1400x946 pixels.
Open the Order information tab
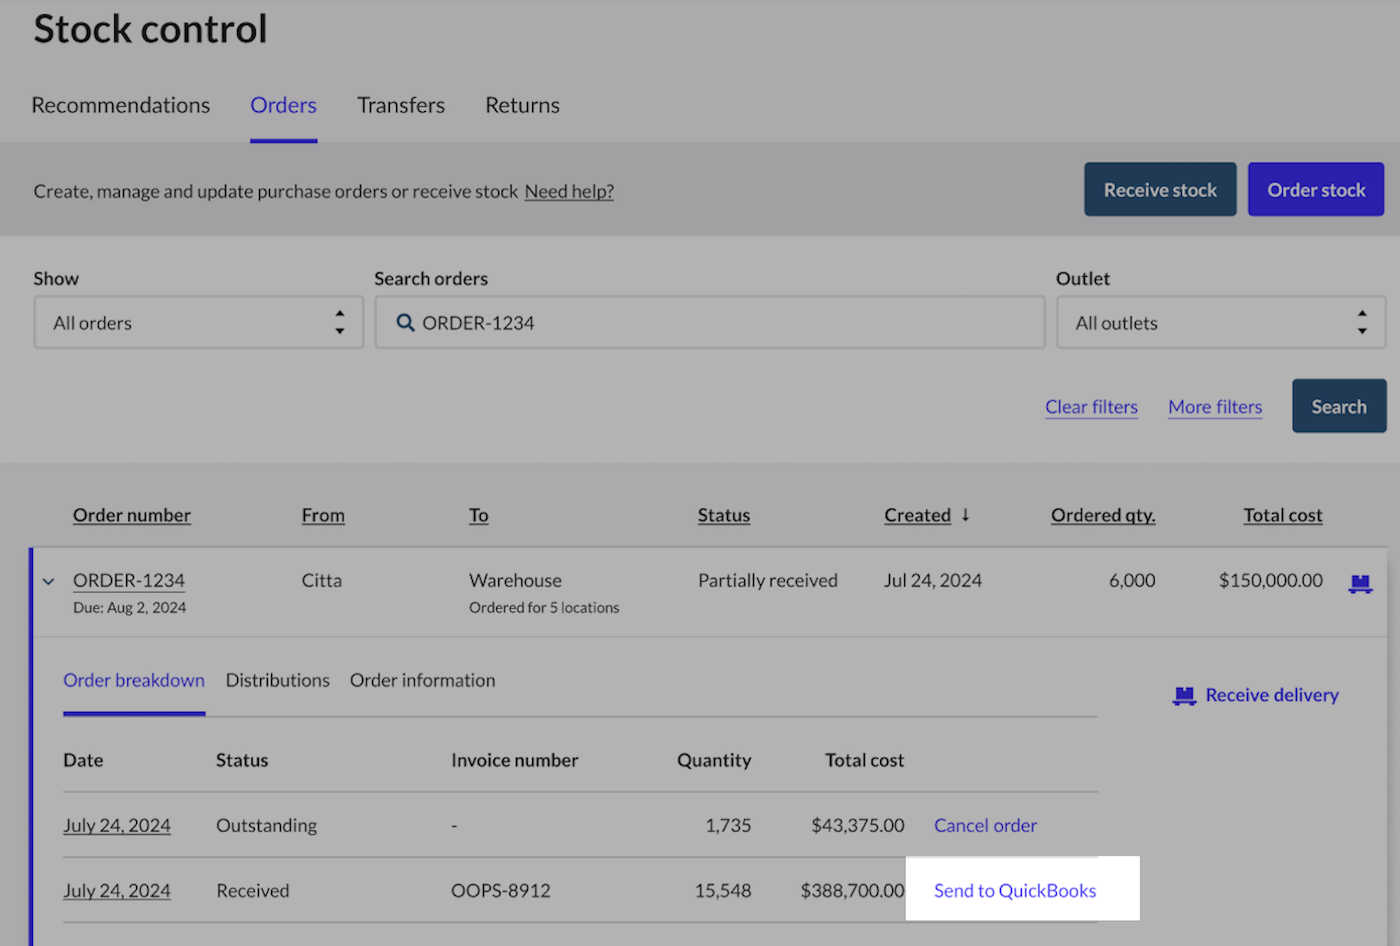pyautogui.click(x=422, y=680)
